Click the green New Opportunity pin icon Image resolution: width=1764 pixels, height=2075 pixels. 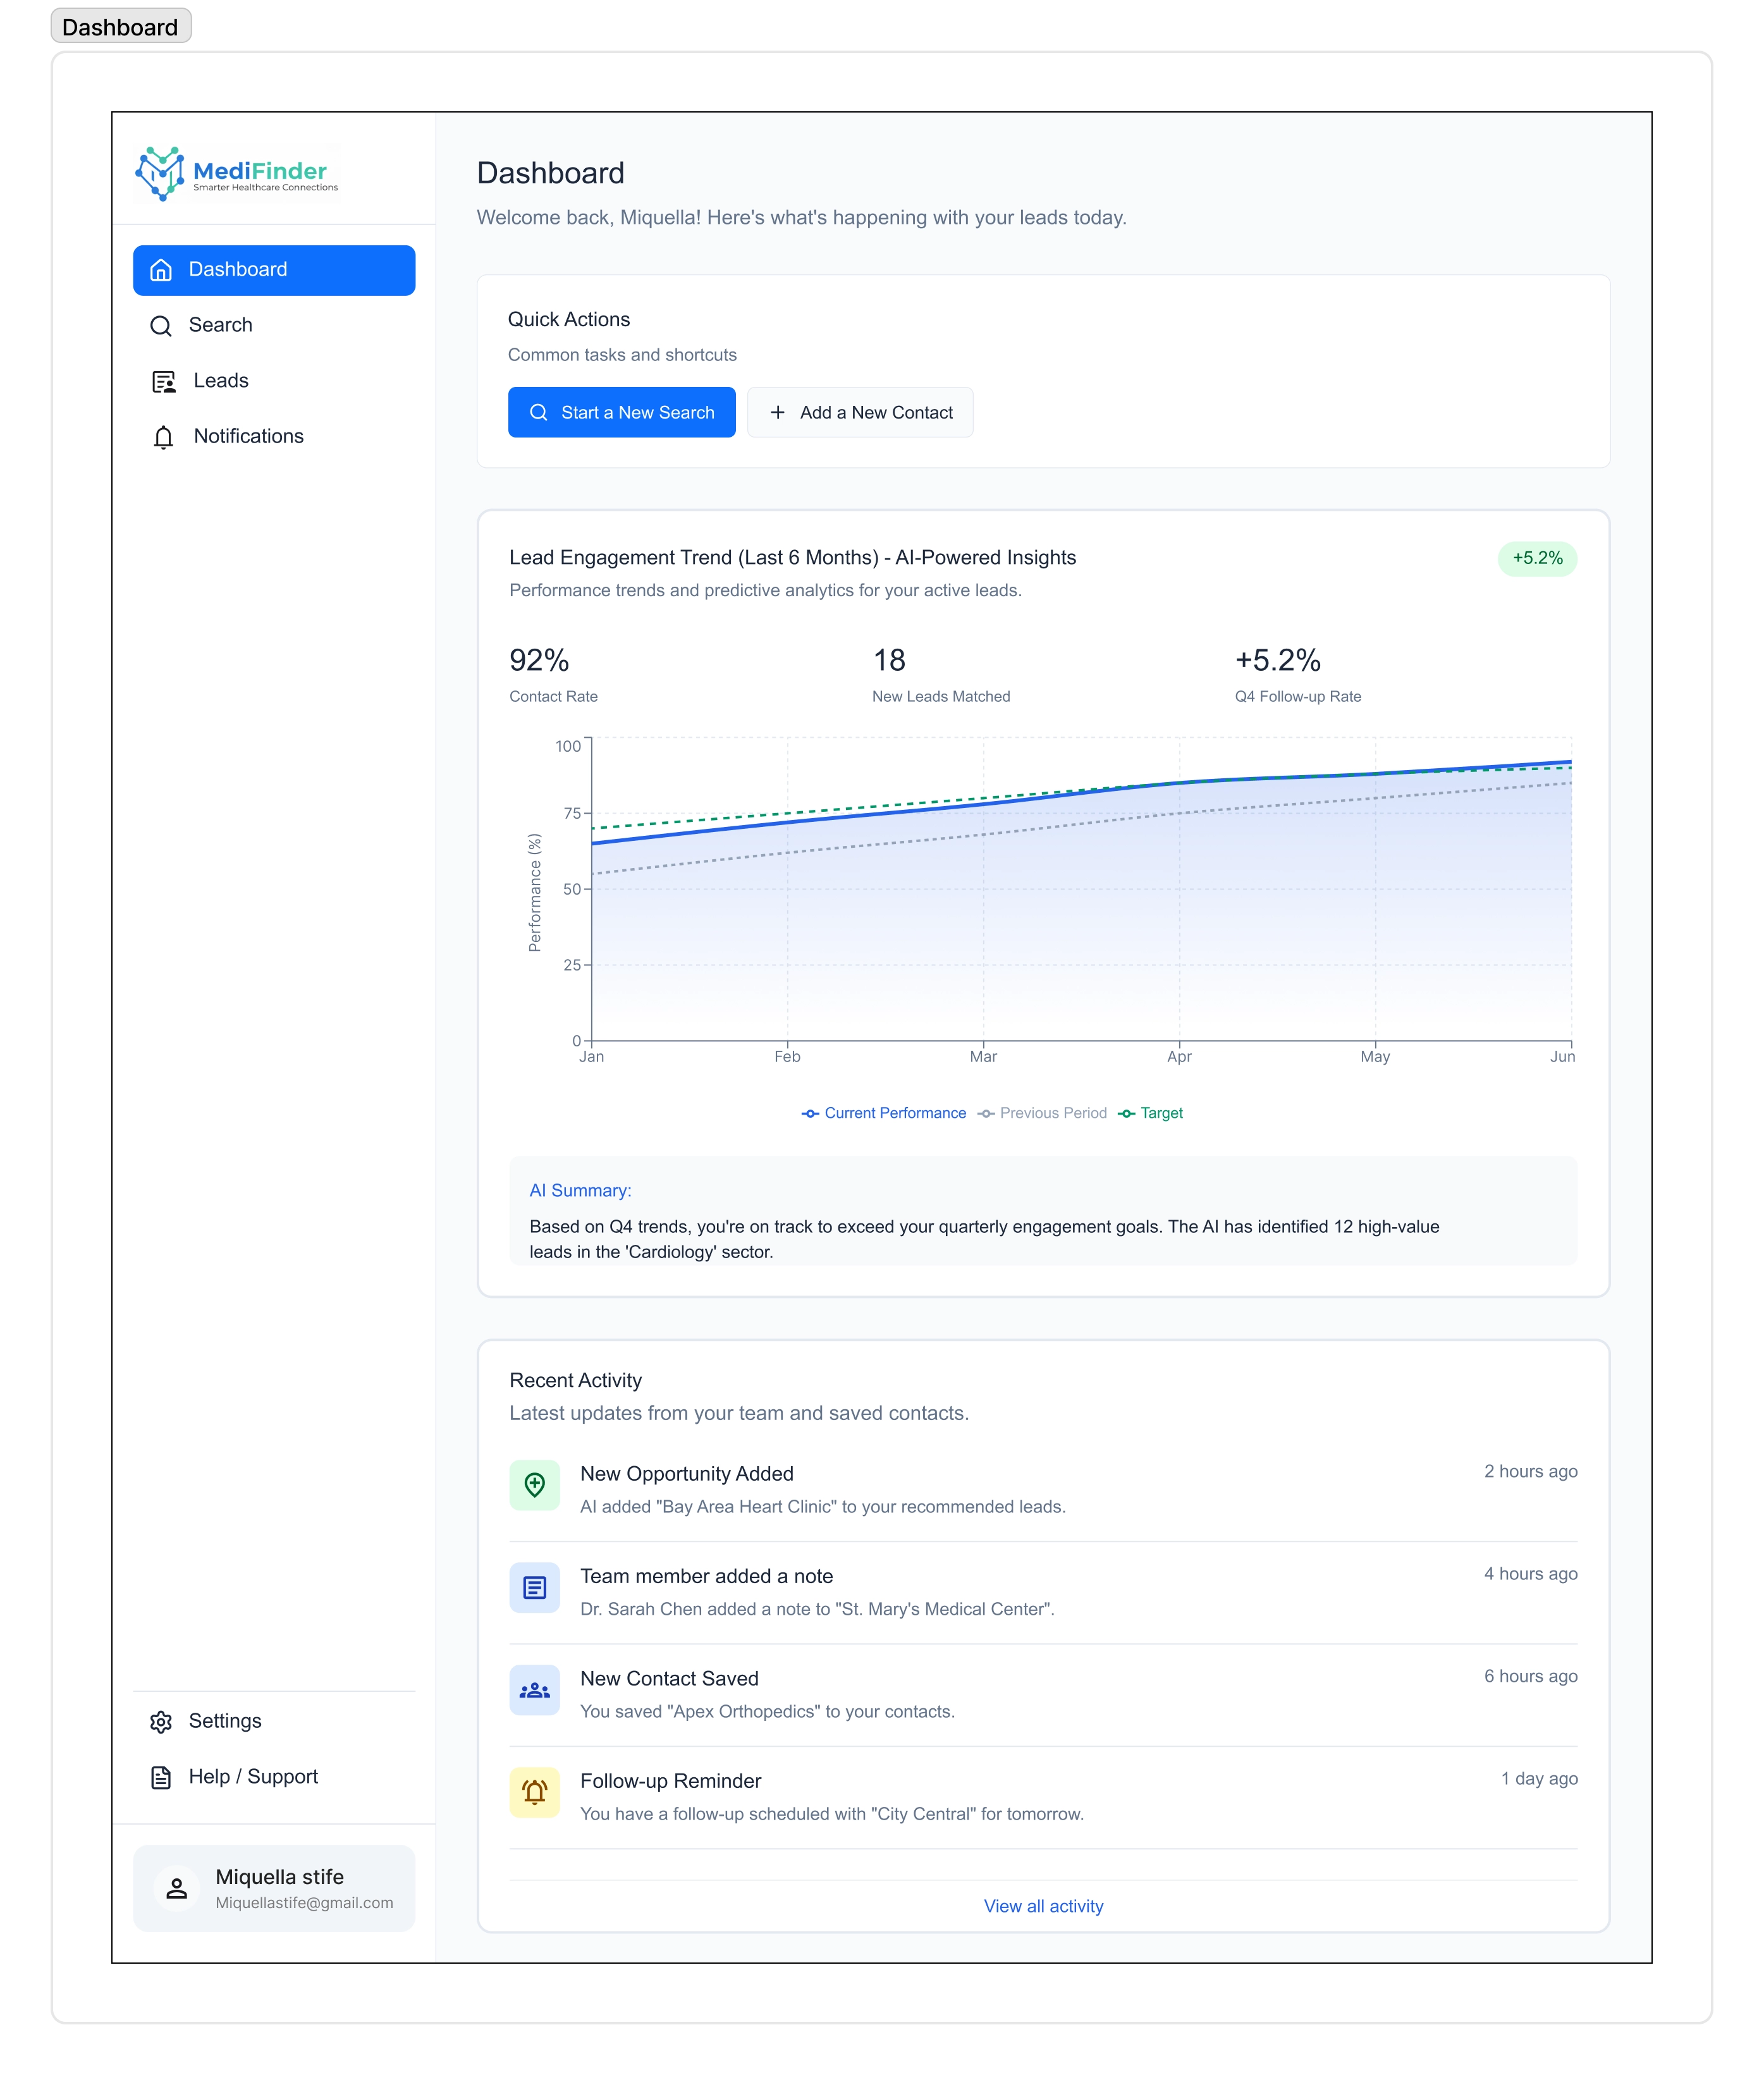[535, 1485]
